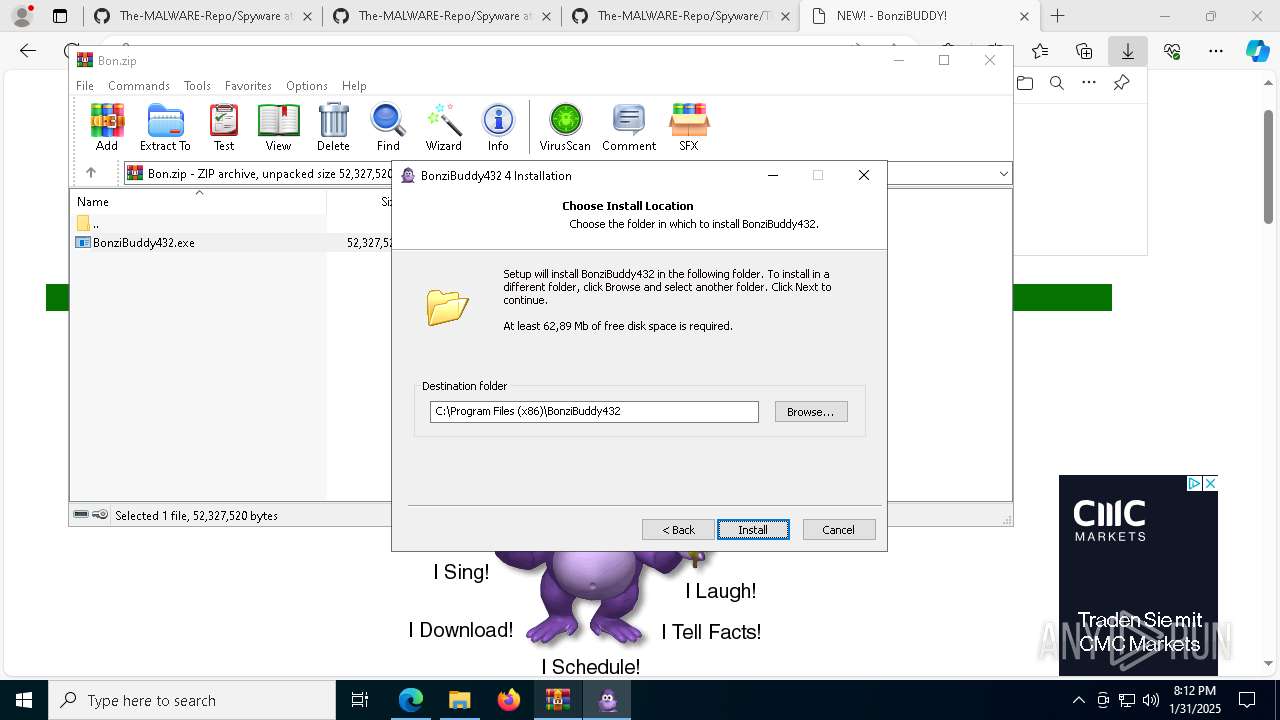Screen dimensions: 1280x720
Task: Open browser Favorites star icon
Action: tap(1040, 51)
